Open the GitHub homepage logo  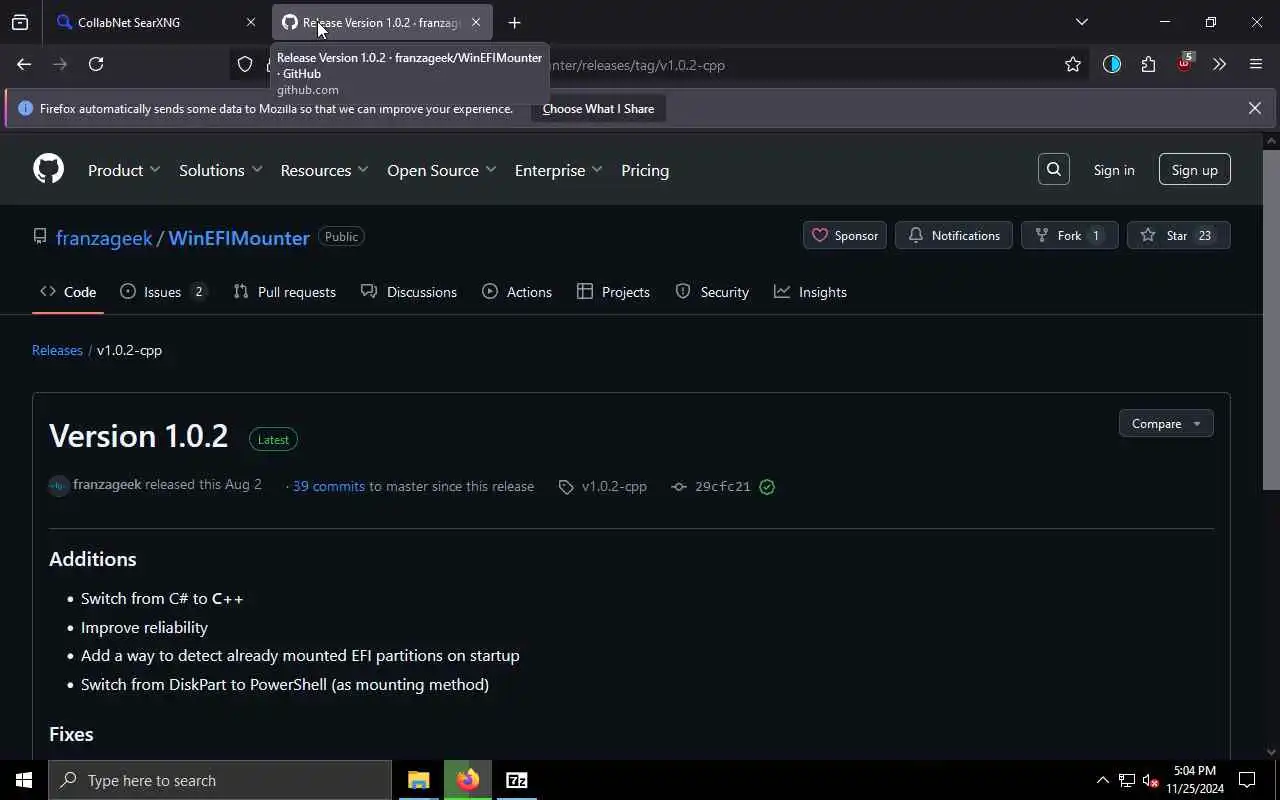pos(48,169)
